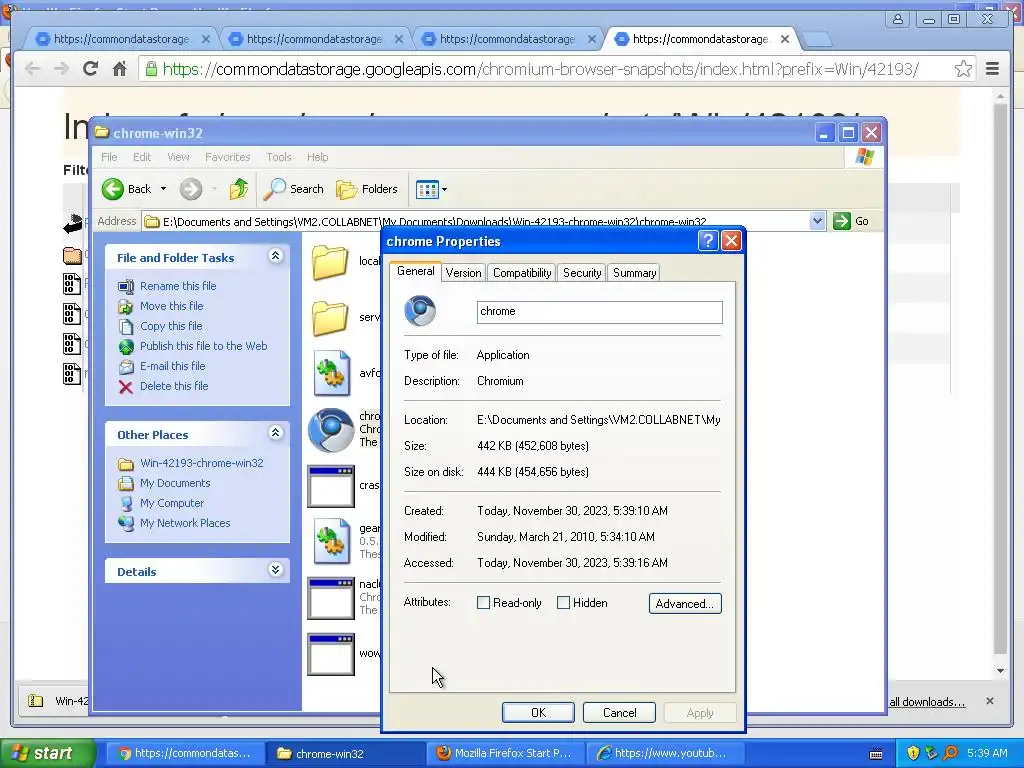Click the Chromium icon in Properties dialog
The image size is (1024, 768).
(x=420, y=311)
